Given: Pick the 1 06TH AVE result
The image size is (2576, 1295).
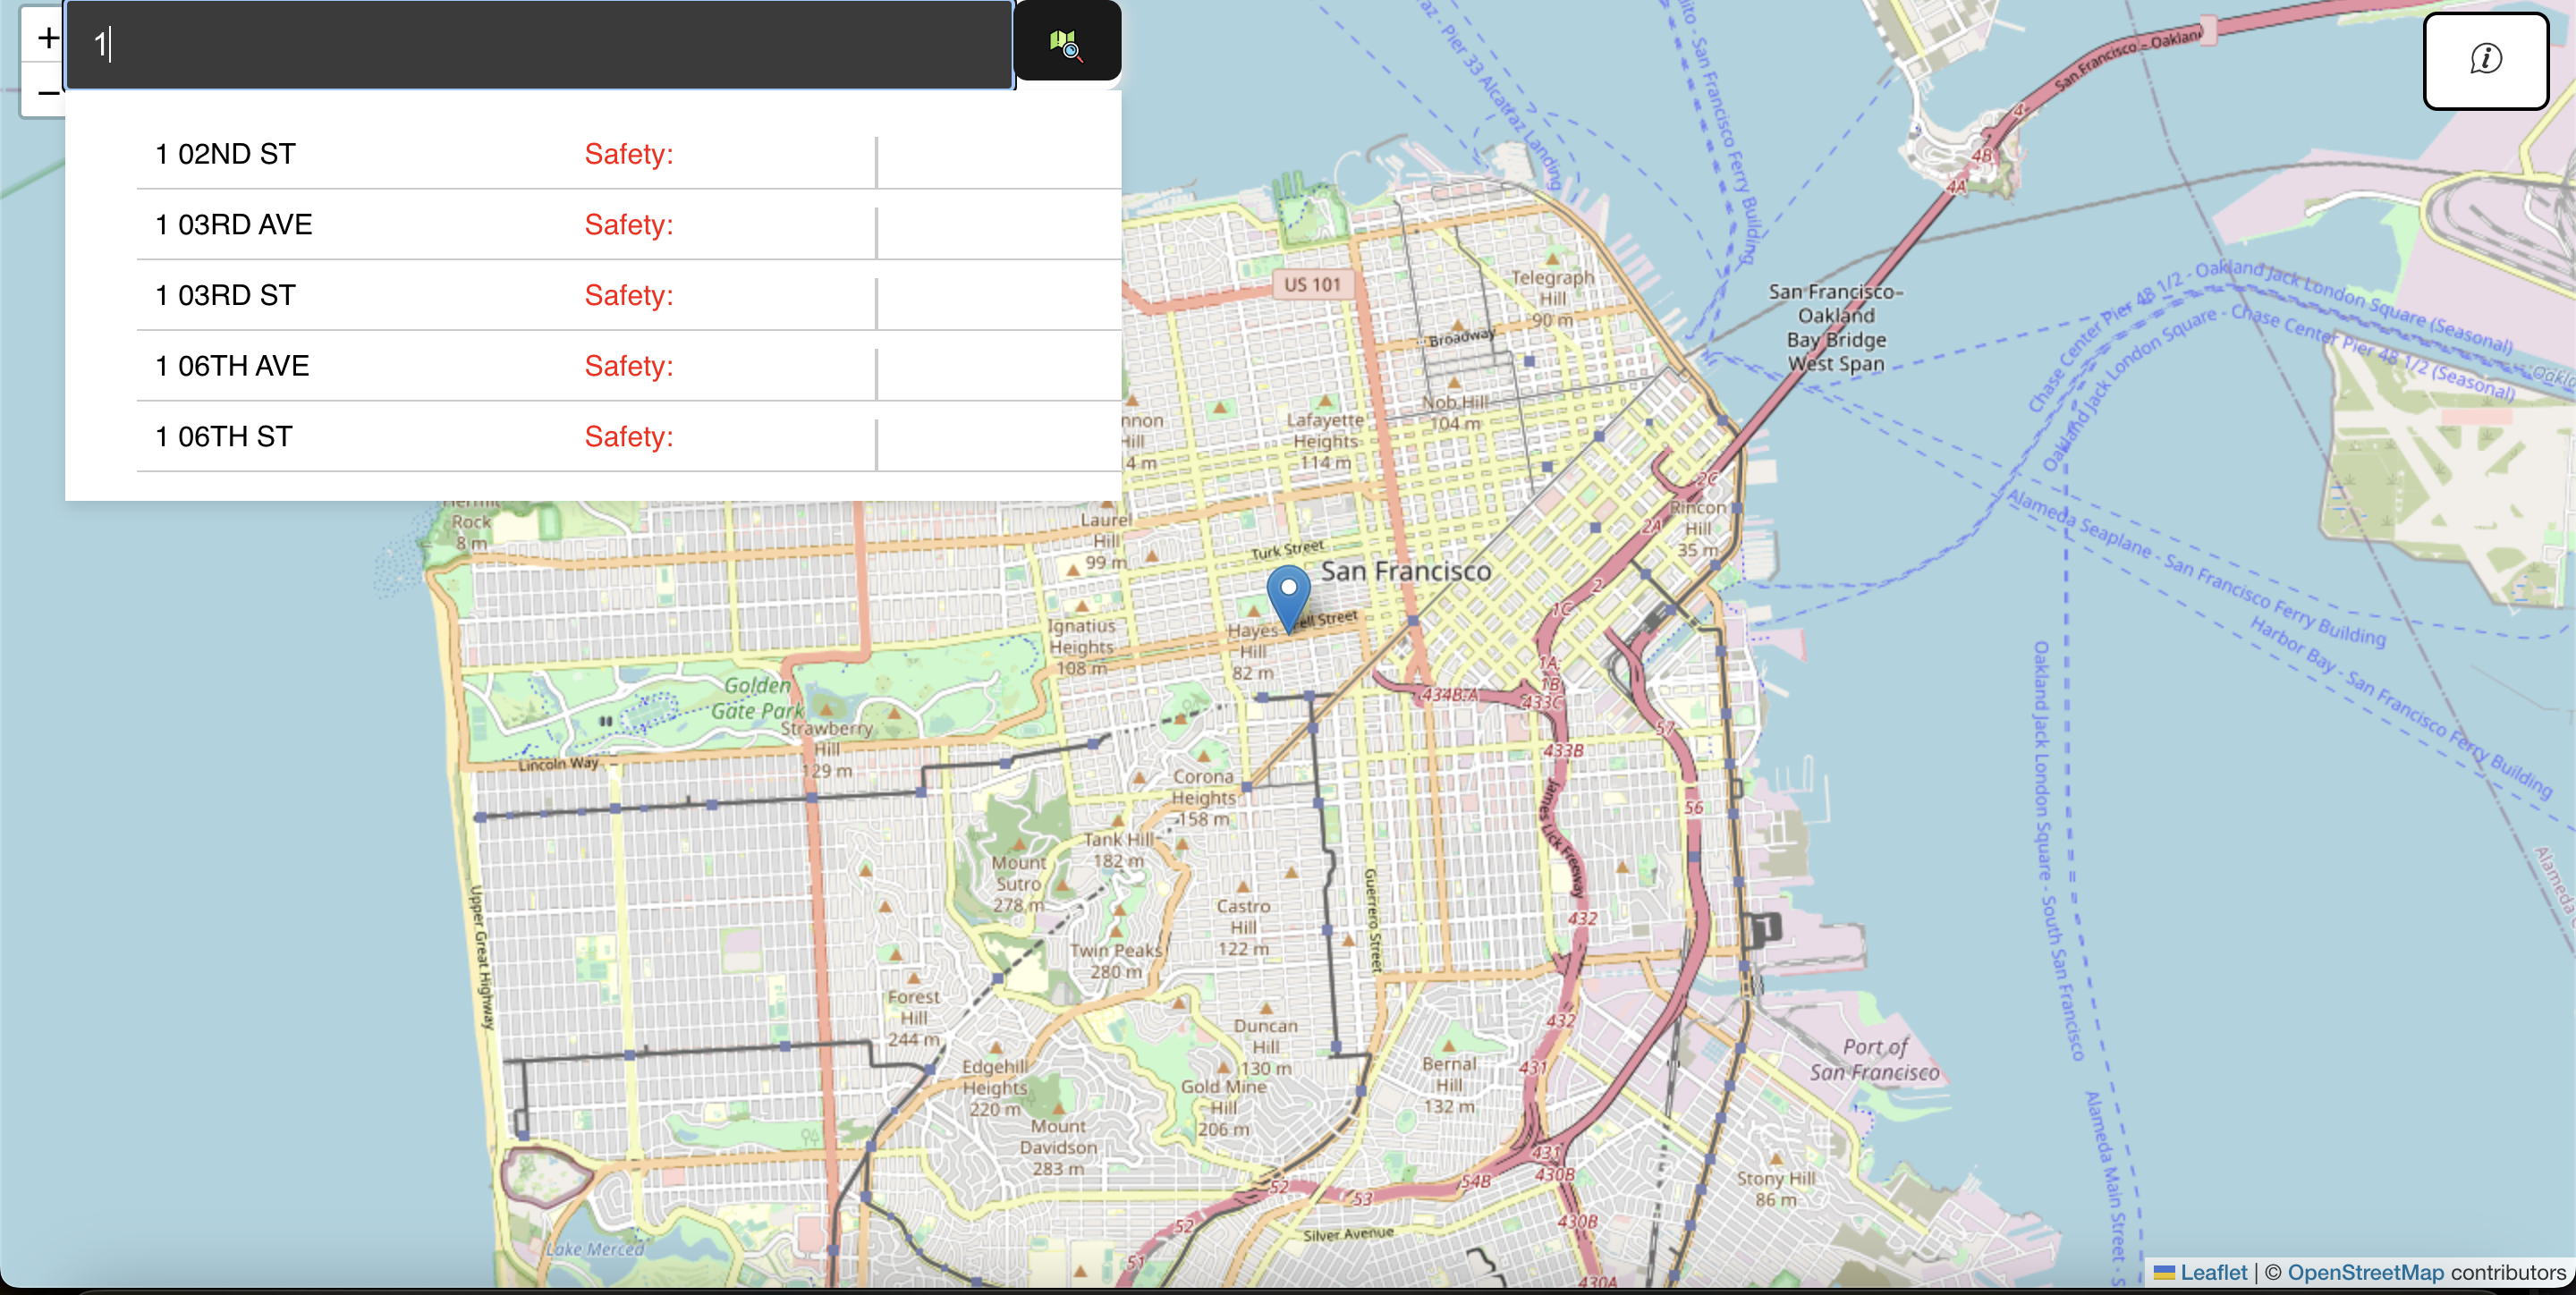Looking at the screenshot, I should (232, 366).
